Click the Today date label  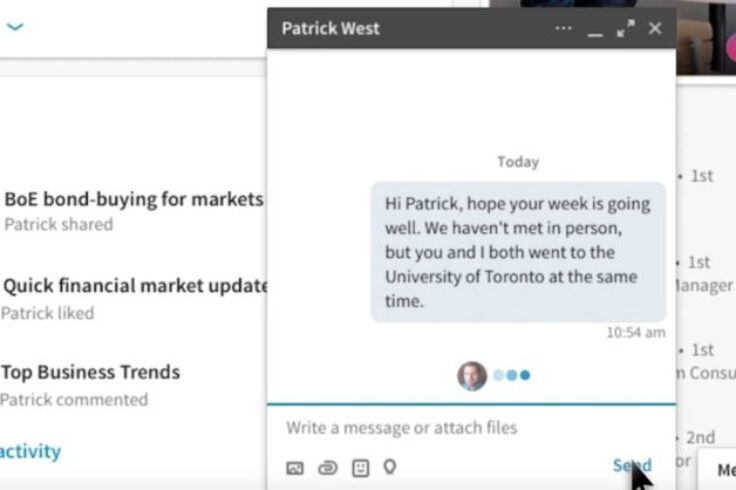coord(518,161)
